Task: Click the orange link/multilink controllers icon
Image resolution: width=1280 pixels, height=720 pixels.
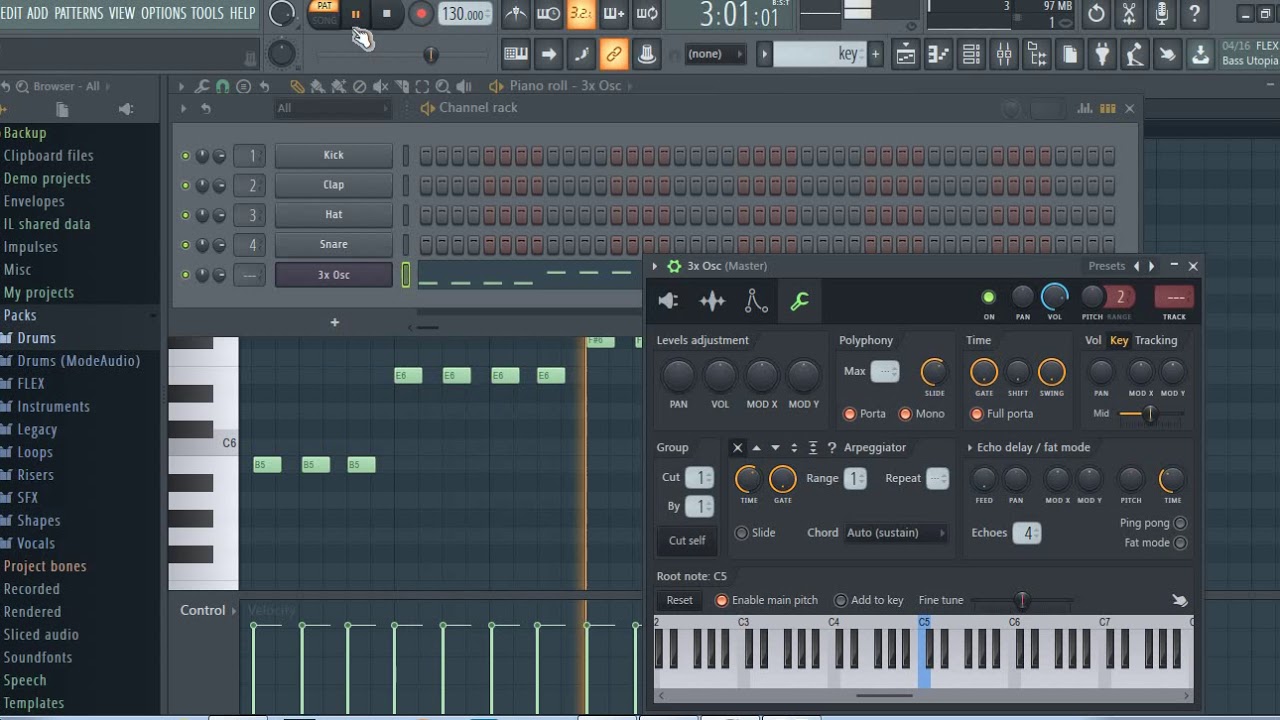Action: [614, 54]
